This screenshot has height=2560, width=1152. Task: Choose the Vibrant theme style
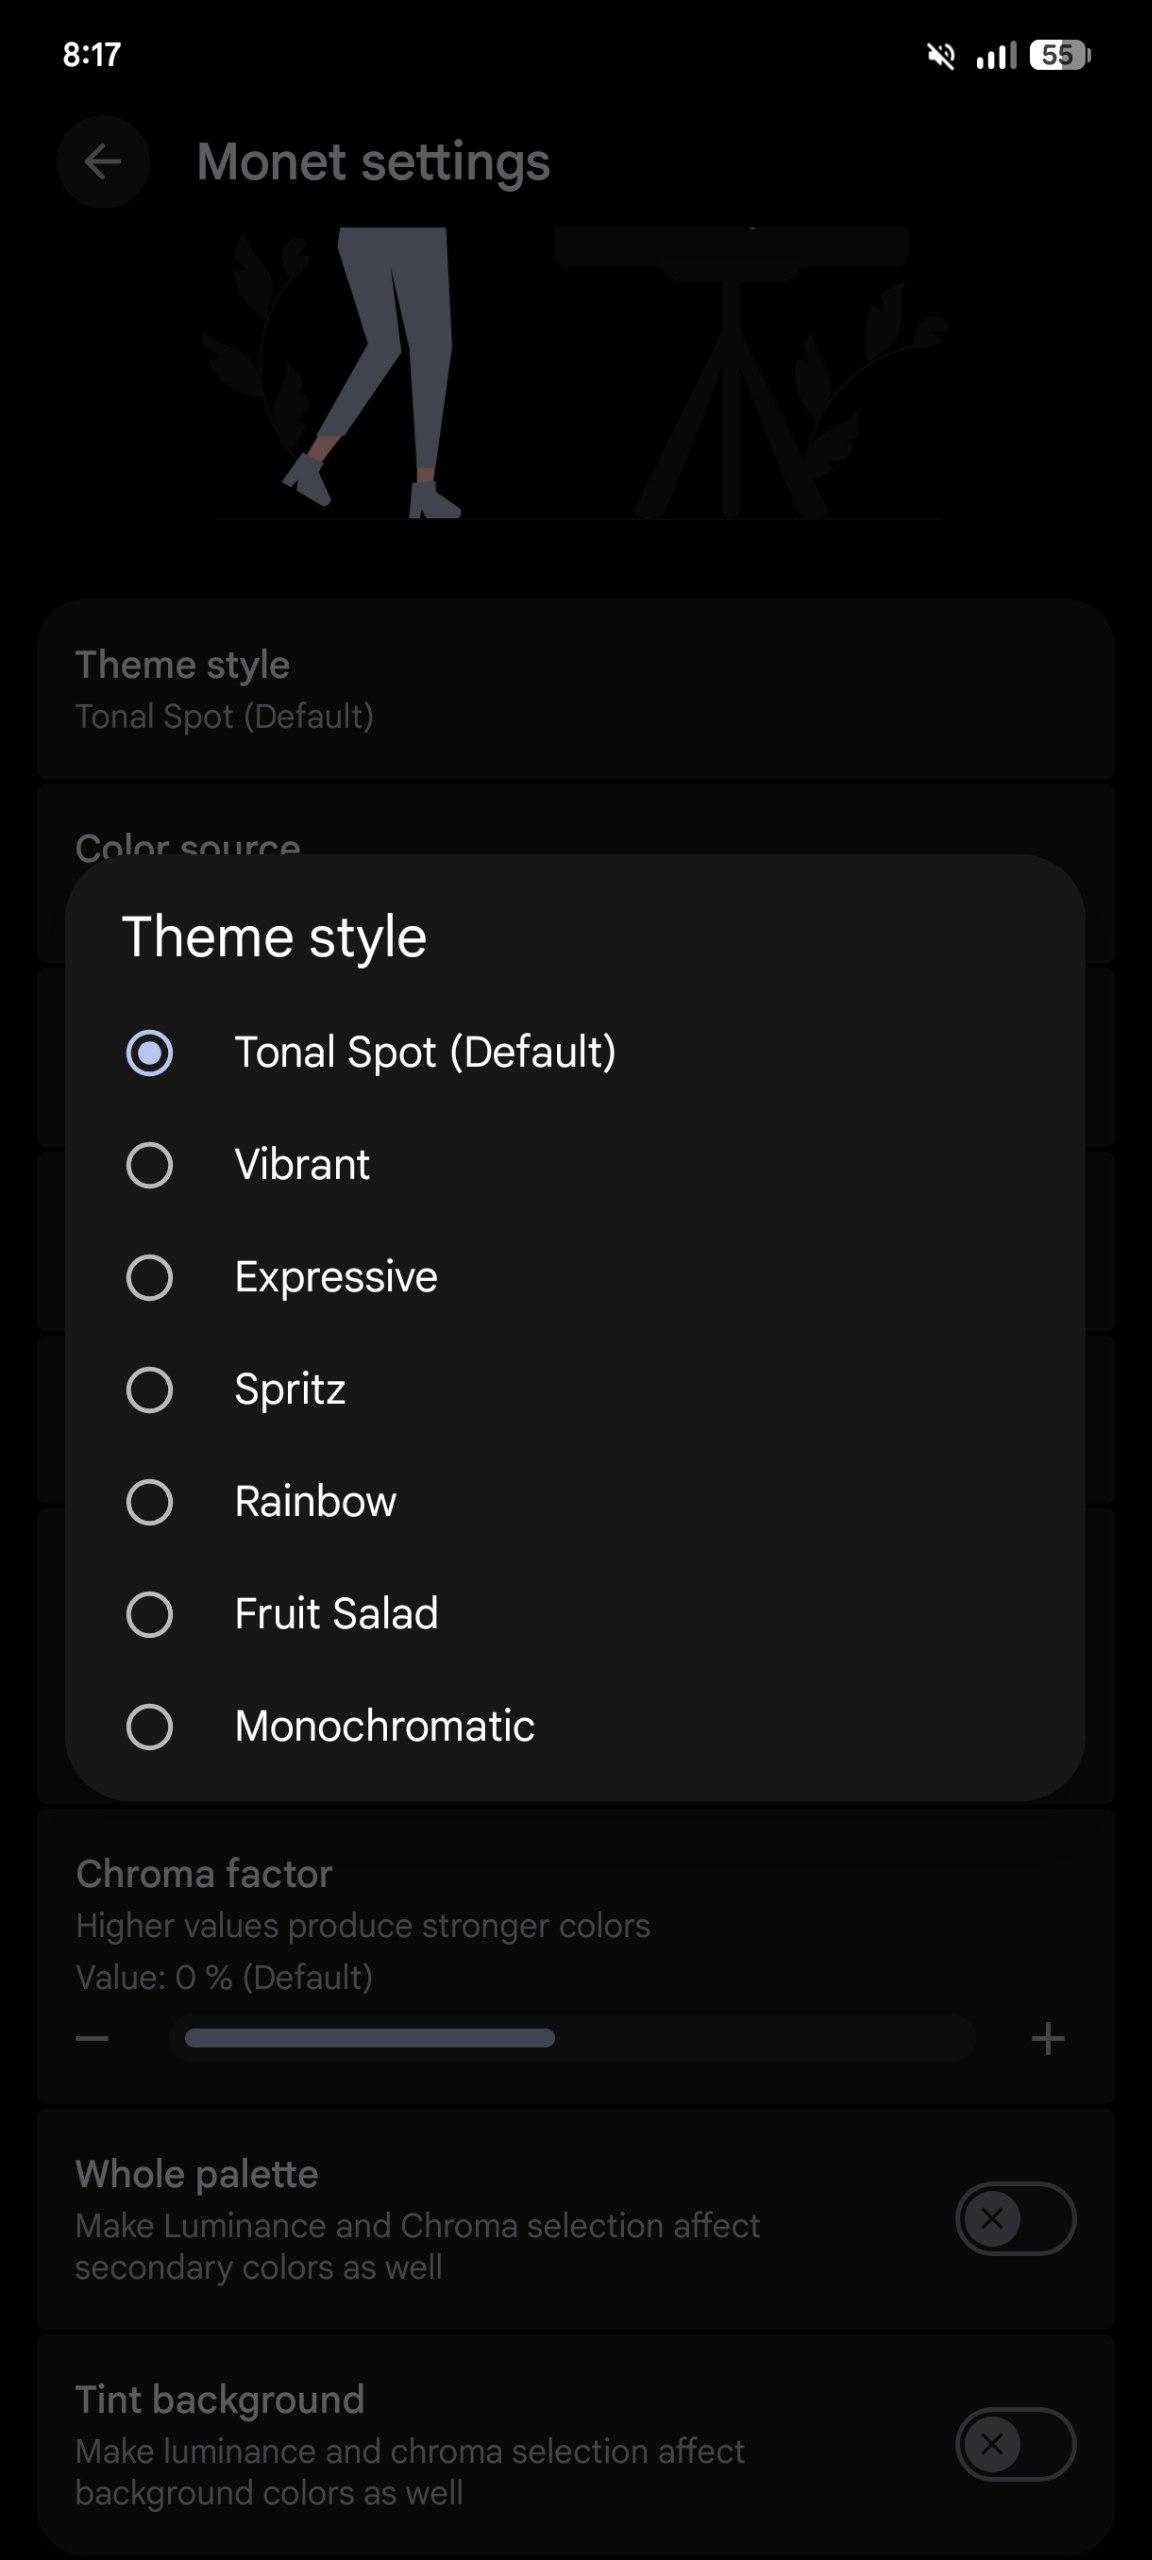[x=149, y=1165]
